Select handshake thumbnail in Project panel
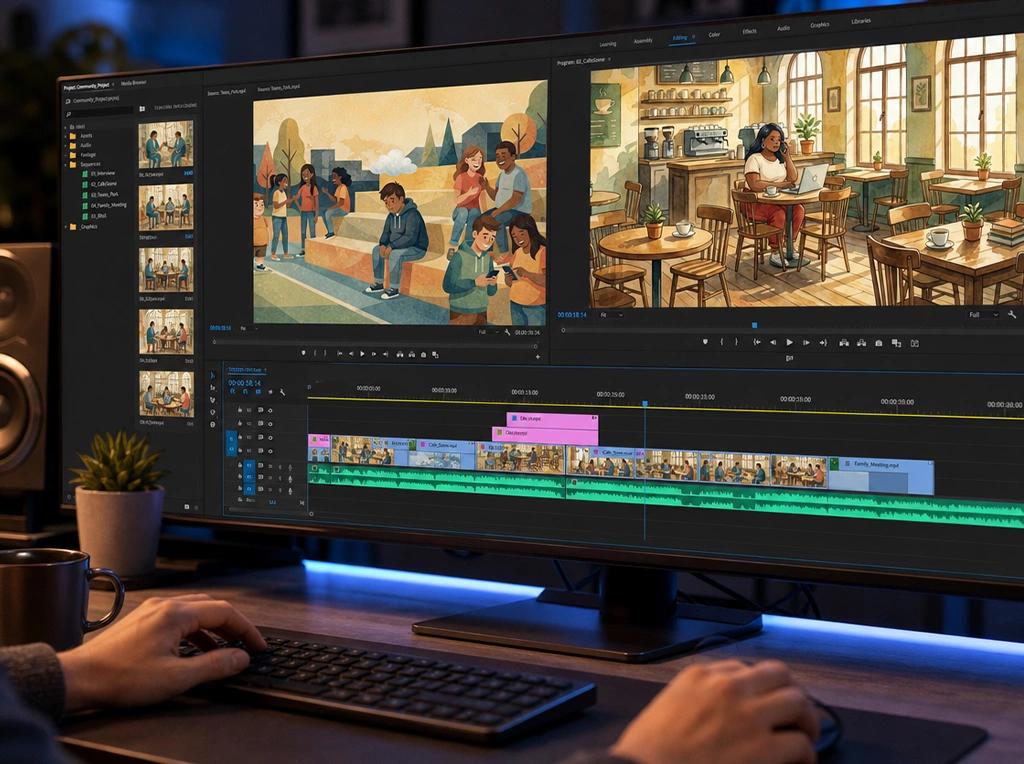The width and height of the screenshot is (1024, 764). coord(165,145)
